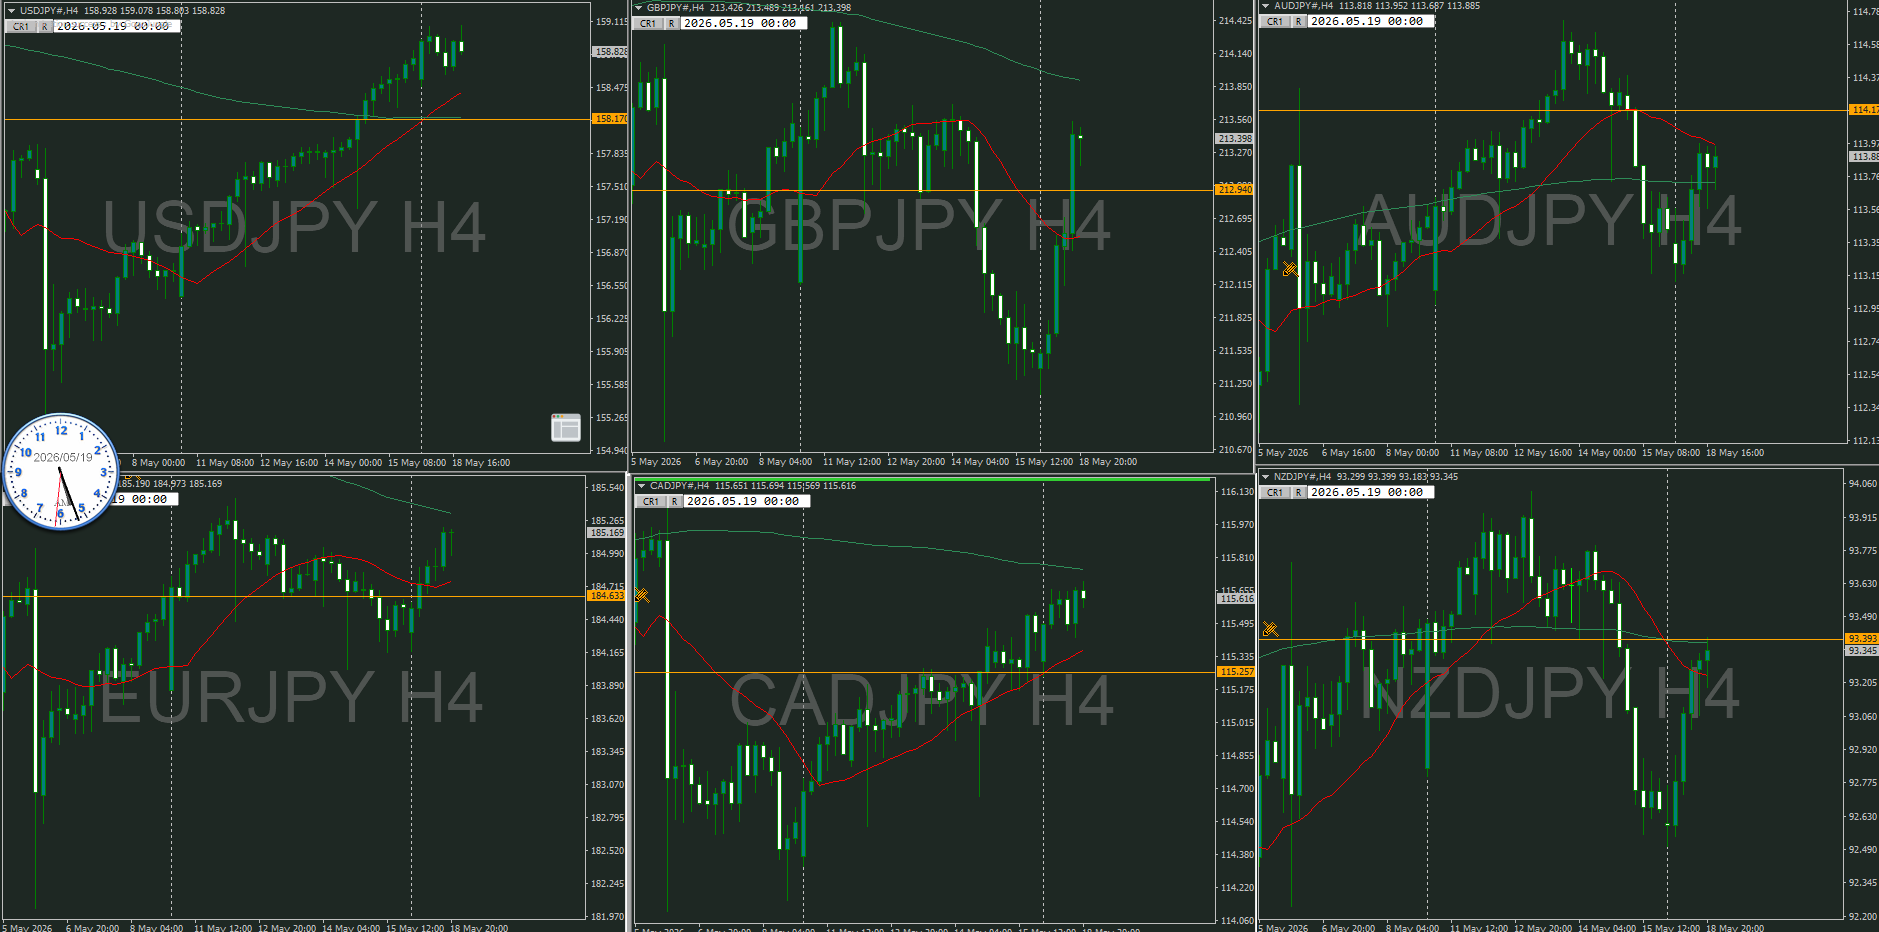Click the window-layout icon in the USDJPY chart
Viewport: 1879px width, 932px height.
pyautogui.click(x=566, y=427)
